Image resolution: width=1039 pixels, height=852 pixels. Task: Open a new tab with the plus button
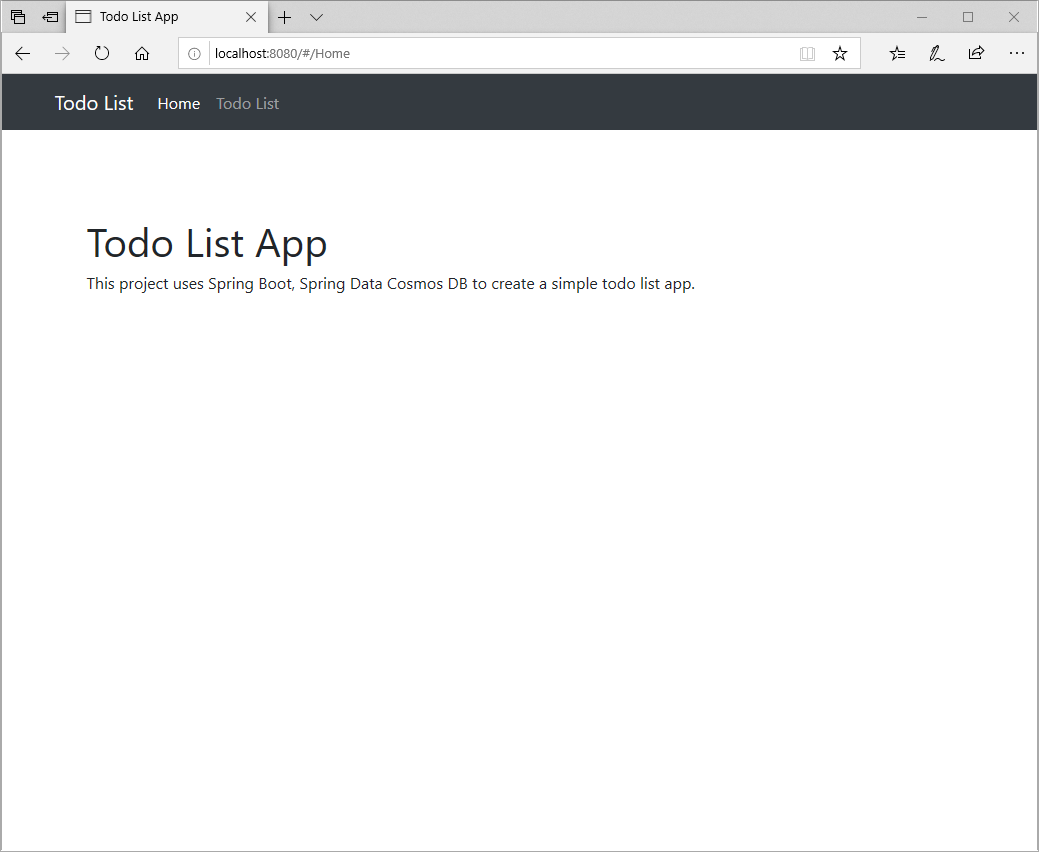[284, 17]
